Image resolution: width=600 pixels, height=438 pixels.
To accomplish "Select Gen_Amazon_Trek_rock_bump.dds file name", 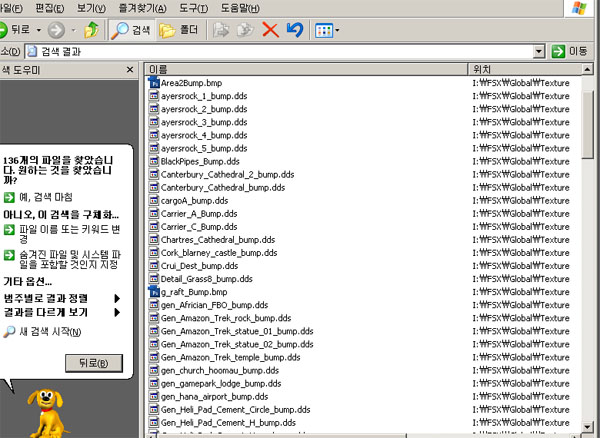I will coord(226,318).
